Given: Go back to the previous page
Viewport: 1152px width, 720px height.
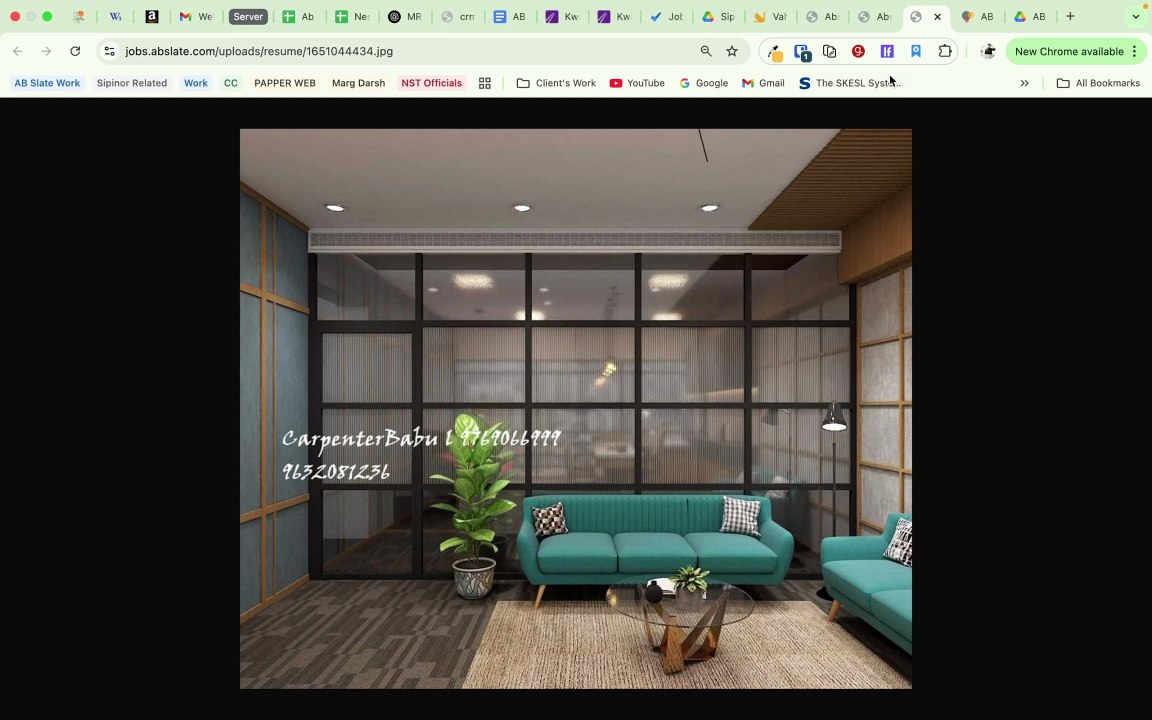Looking at the screenshot, I should [18, 51].
